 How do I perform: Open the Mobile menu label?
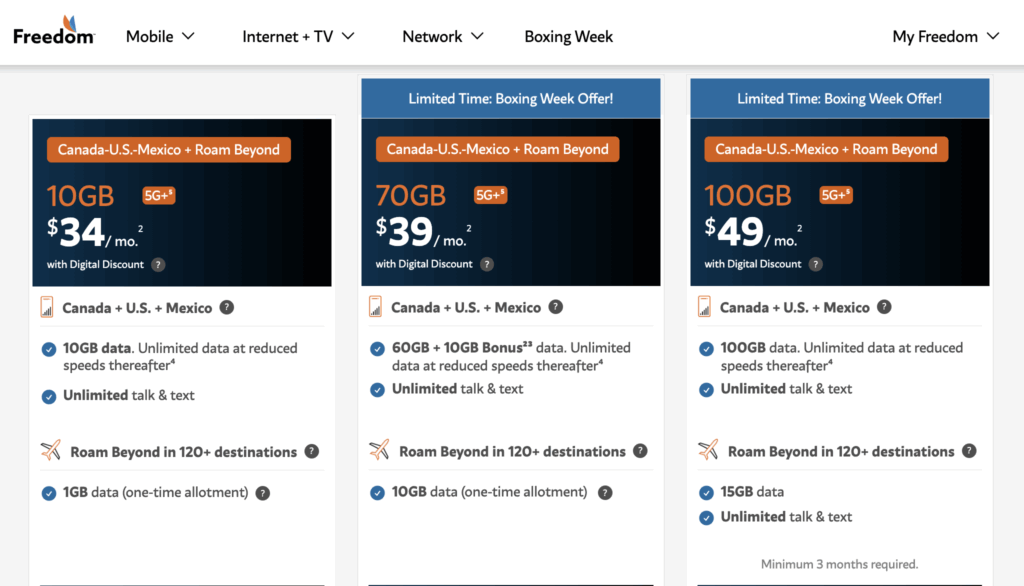[x=150, y=37]
